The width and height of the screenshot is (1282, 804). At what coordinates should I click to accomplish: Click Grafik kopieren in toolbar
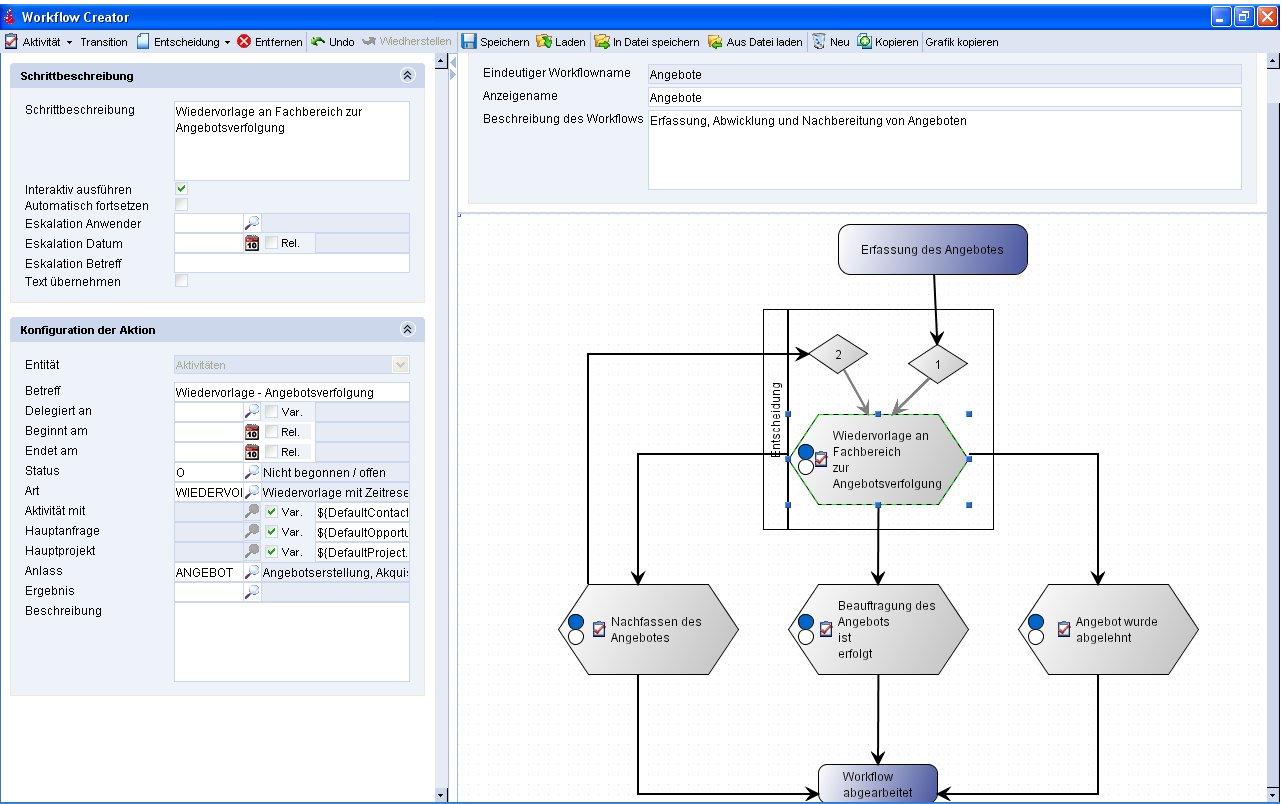coord(961,42)
